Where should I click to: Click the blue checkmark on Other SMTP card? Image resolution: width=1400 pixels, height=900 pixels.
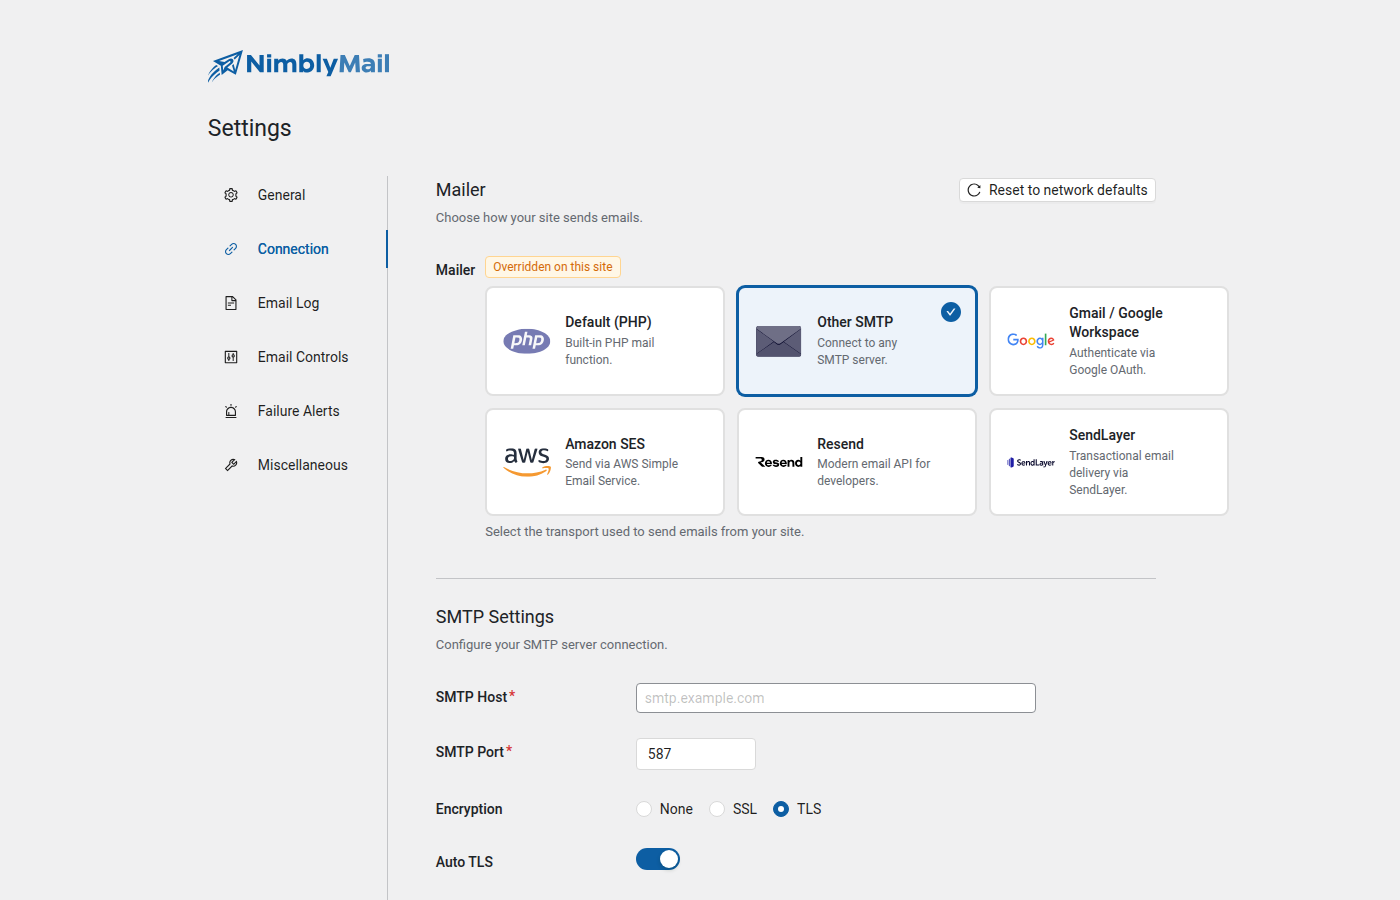tap(951, 312)
